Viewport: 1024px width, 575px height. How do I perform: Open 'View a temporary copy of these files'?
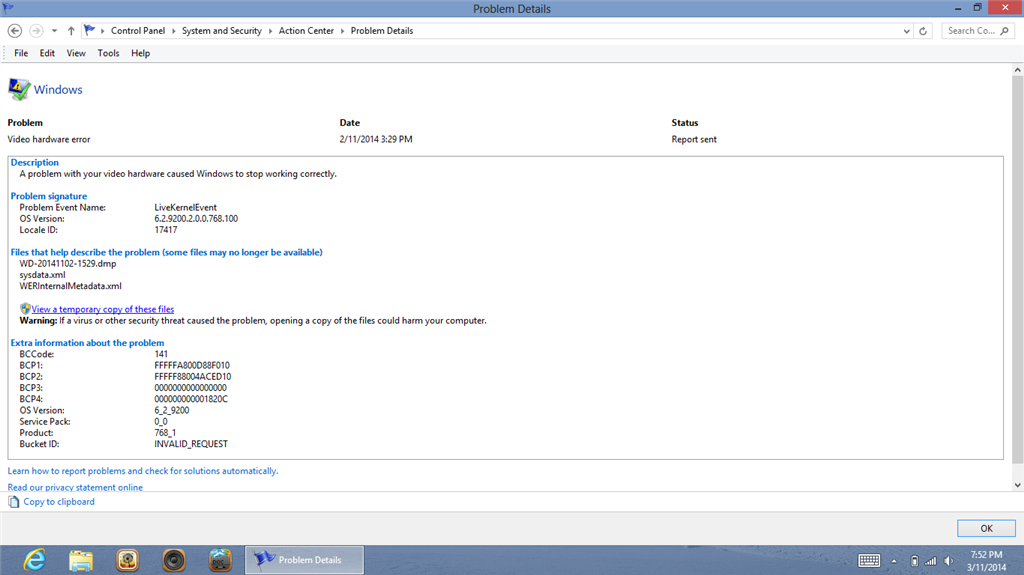(x=103, y=309)
